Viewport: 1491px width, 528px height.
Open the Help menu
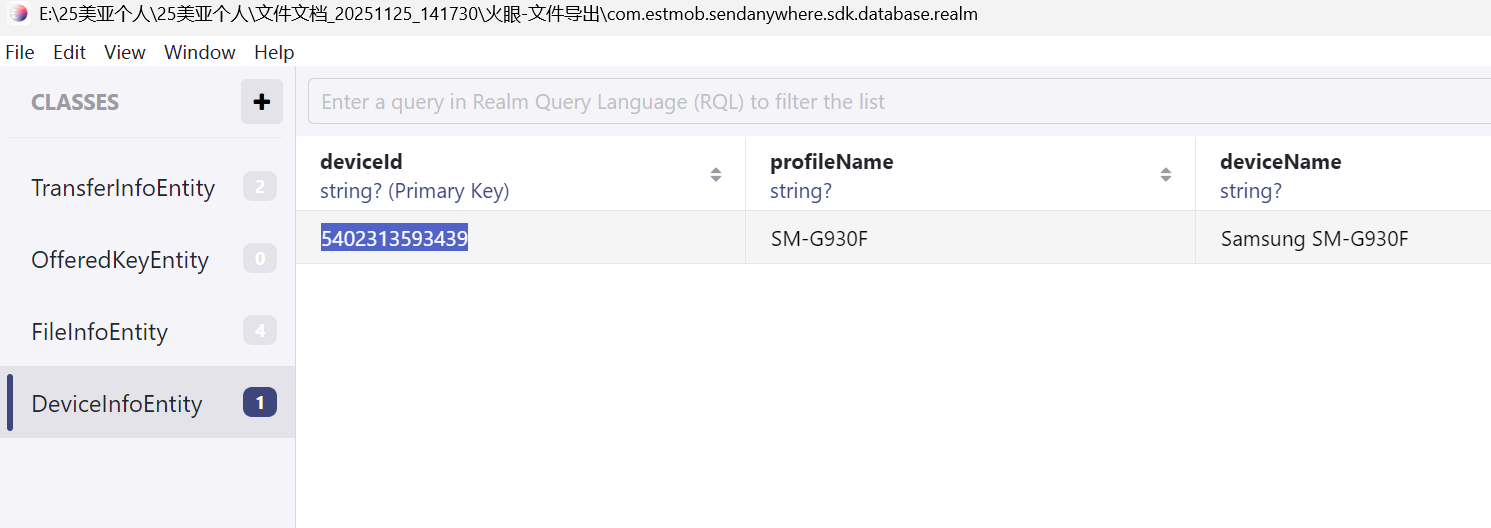coord(274,52)
